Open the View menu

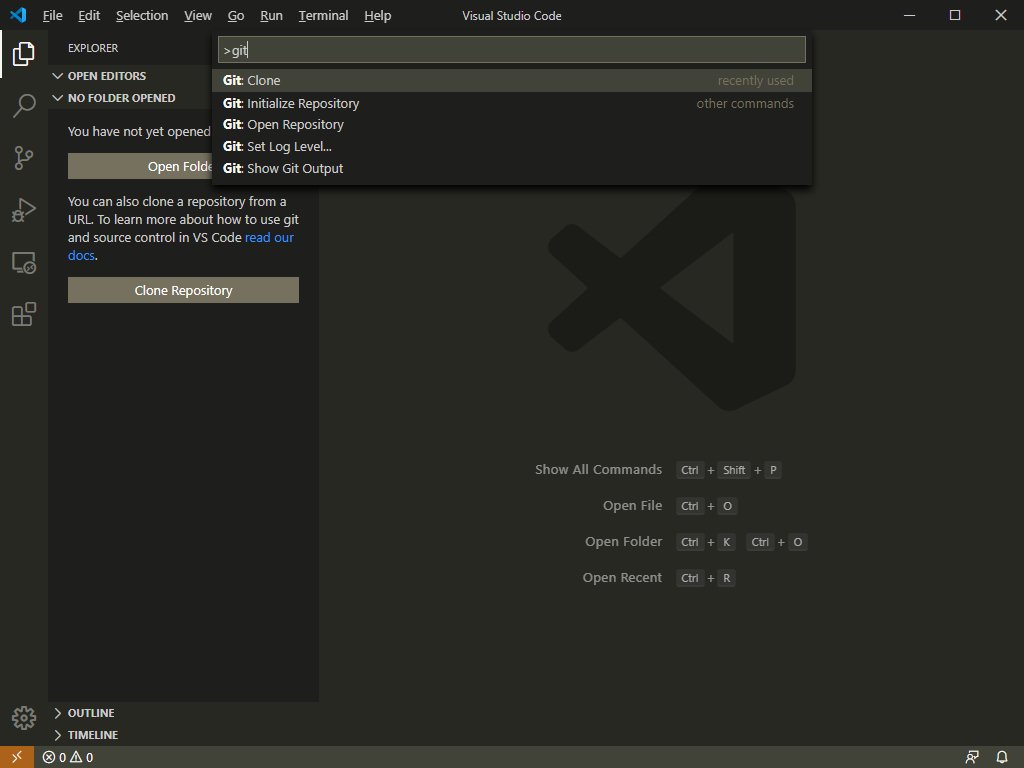(x=197, y=15)
